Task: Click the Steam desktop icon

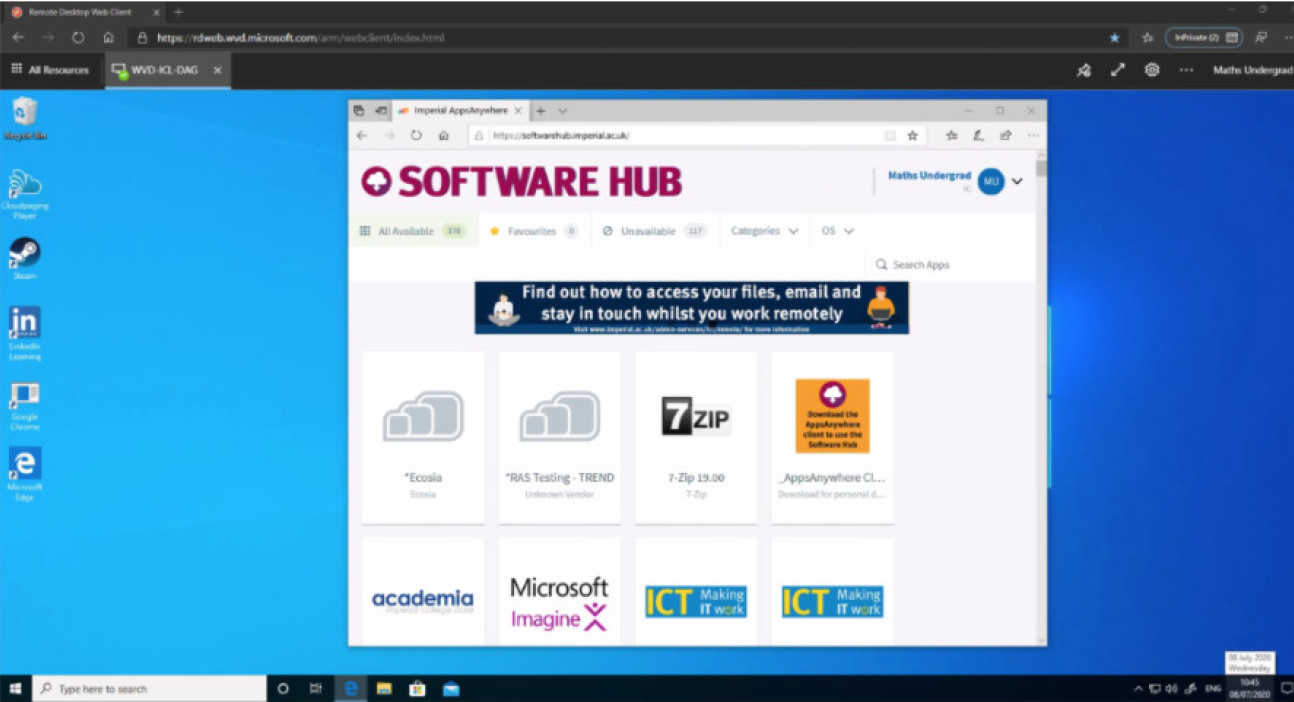Action: coord(25,254)
